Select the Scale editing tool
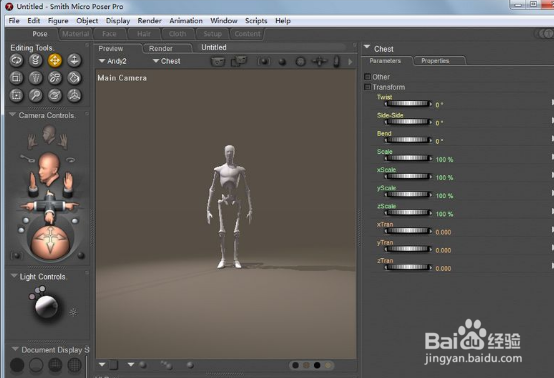The width and height of the screenshot is (554, 378). 16,78
